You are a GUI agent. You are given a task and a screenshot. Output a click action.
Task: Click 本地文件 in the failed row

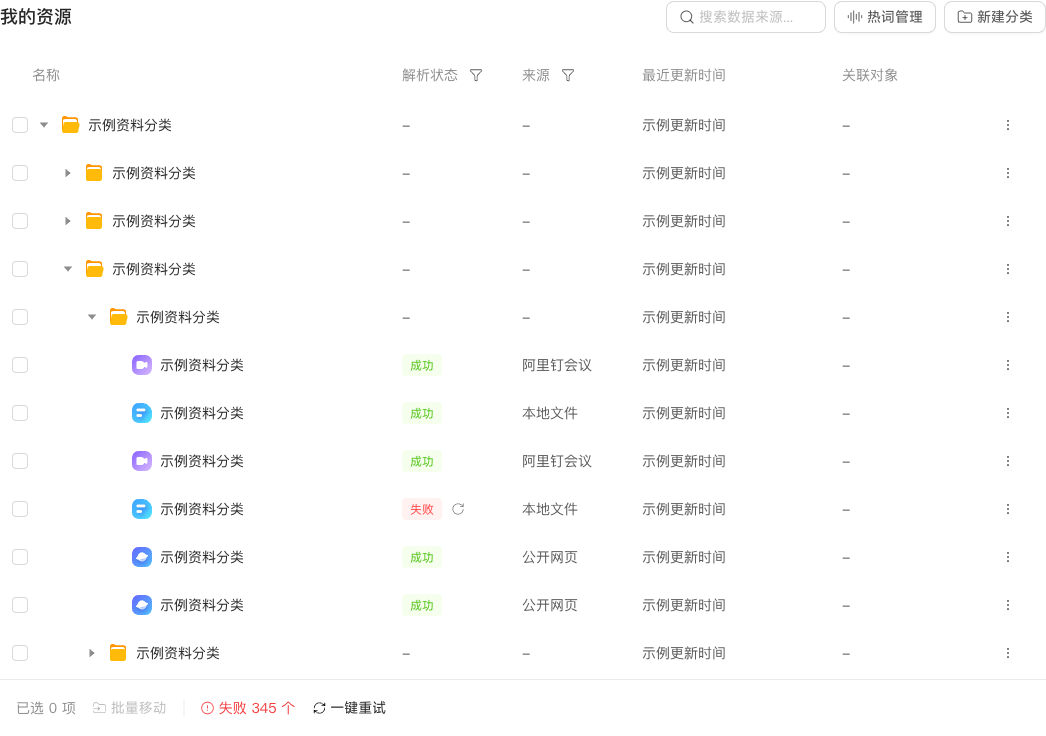tap(550, 509)
